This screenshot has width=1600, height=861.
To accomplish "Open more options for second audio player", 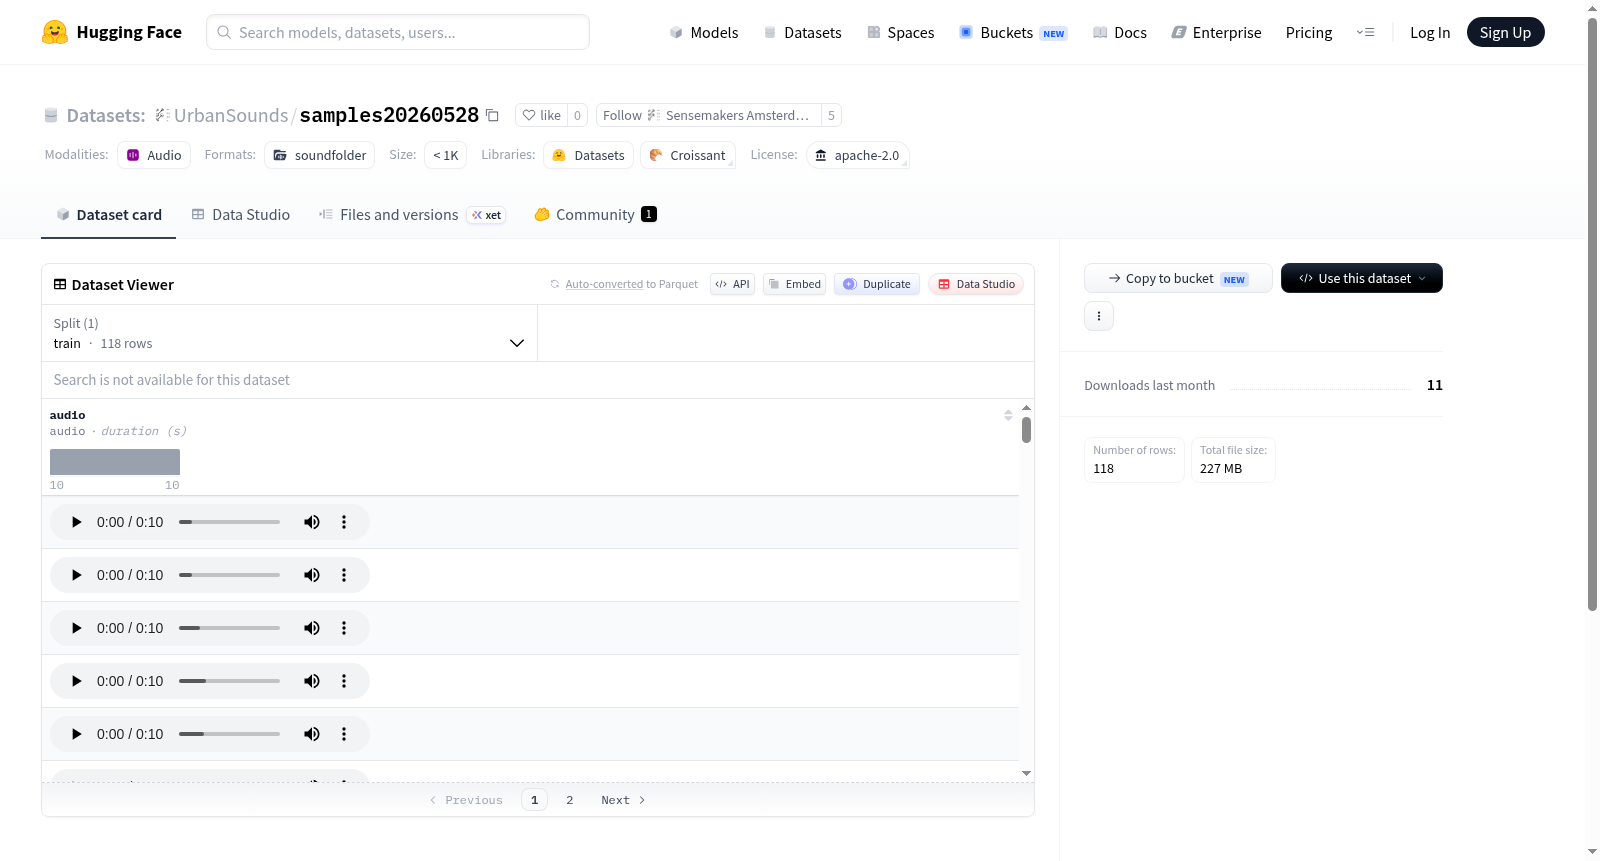I will 344,575.
